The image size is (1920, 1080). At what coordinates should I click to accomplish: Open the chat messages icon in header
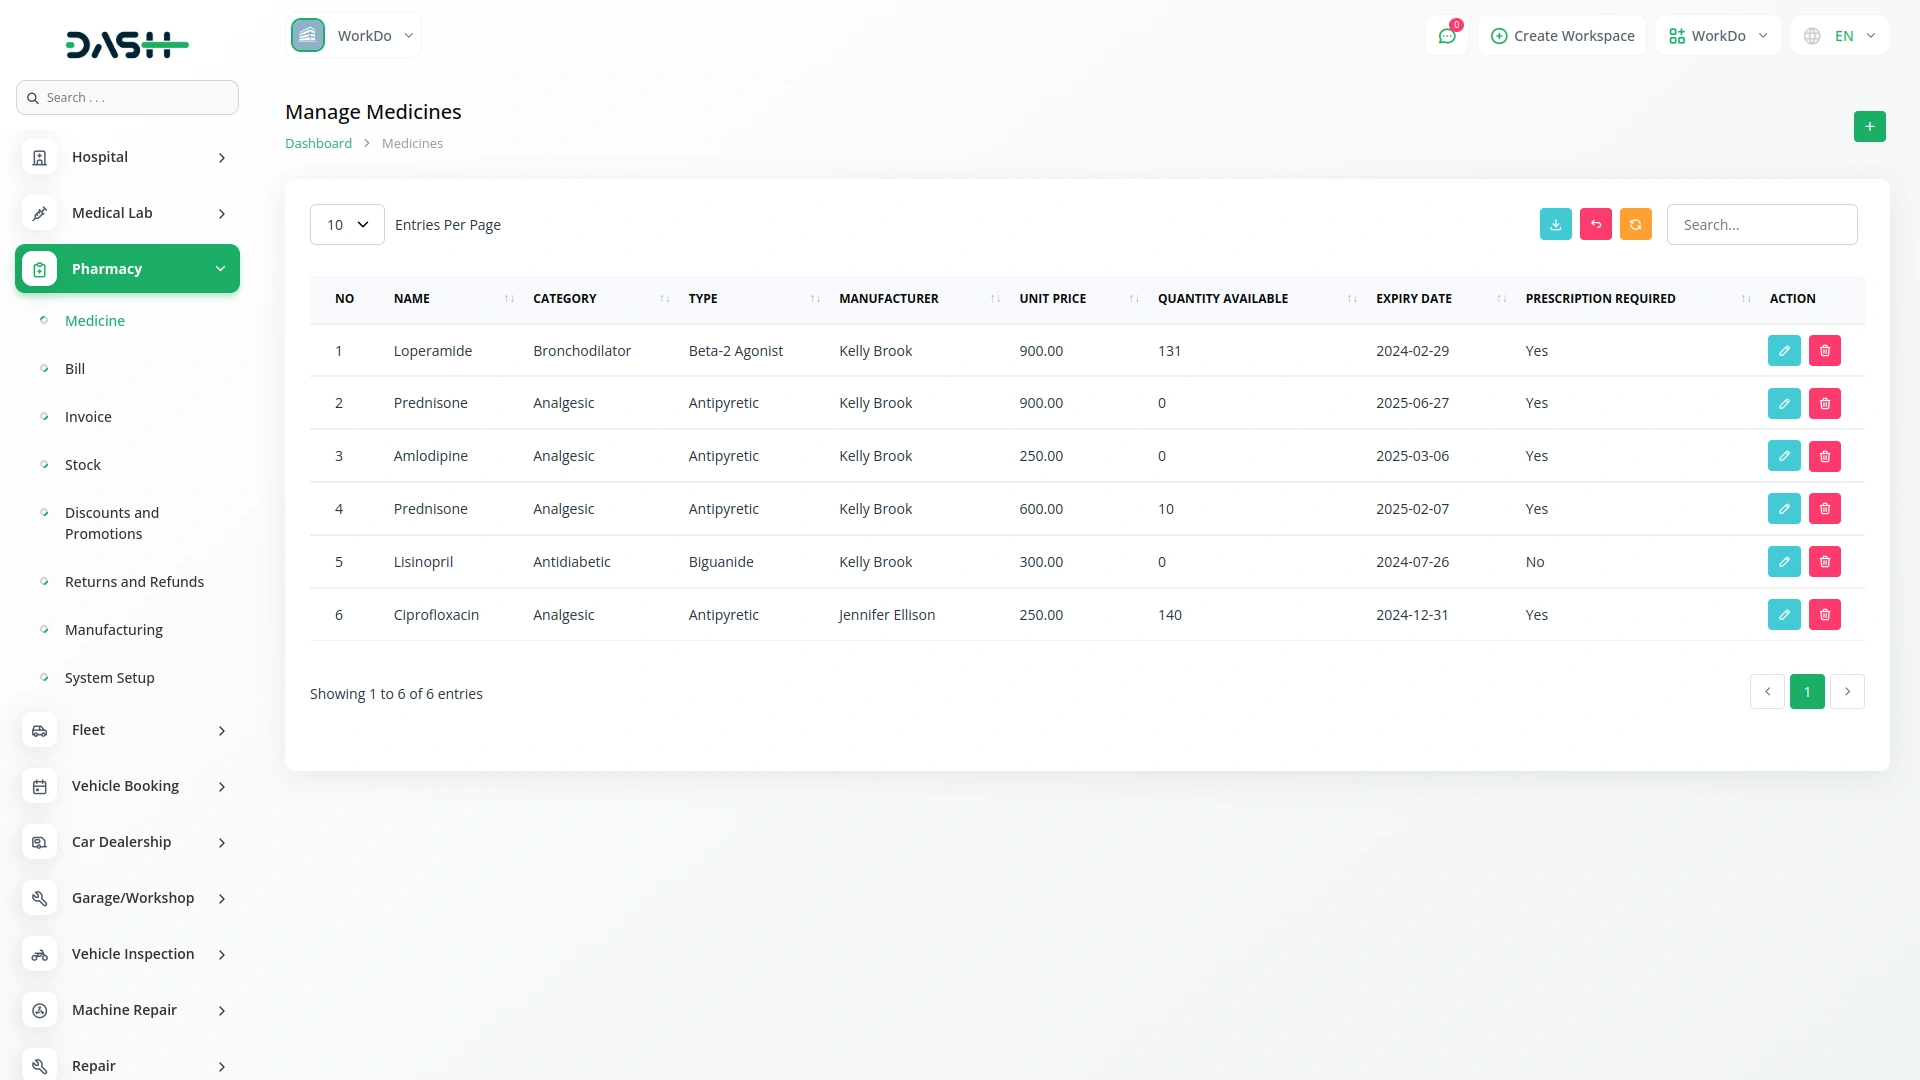[1446, 36]
